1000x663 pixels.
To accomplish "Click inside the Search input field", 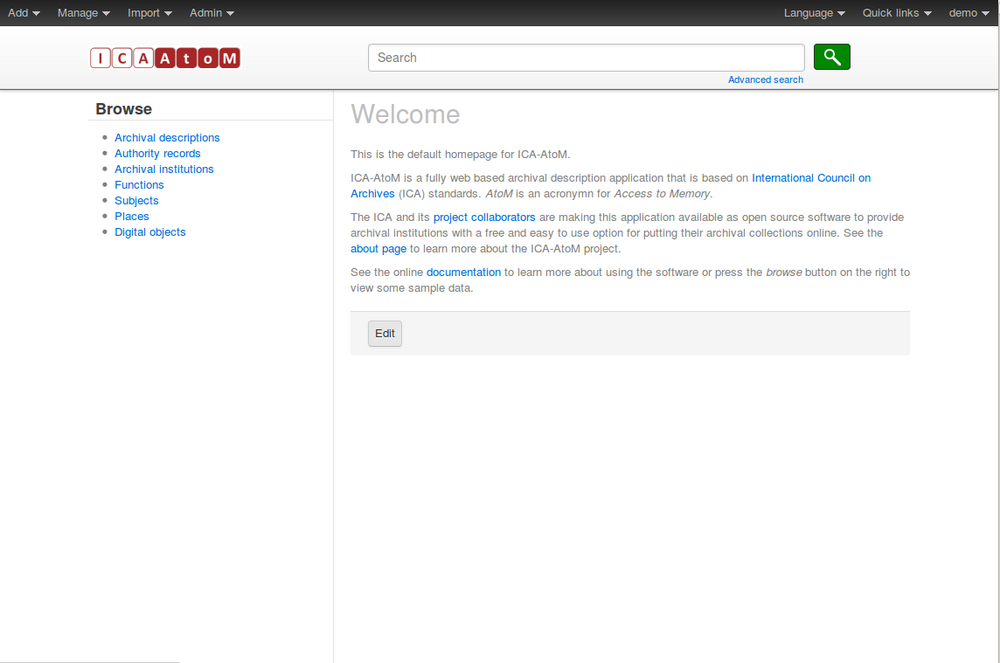I will tap(585, 57).
